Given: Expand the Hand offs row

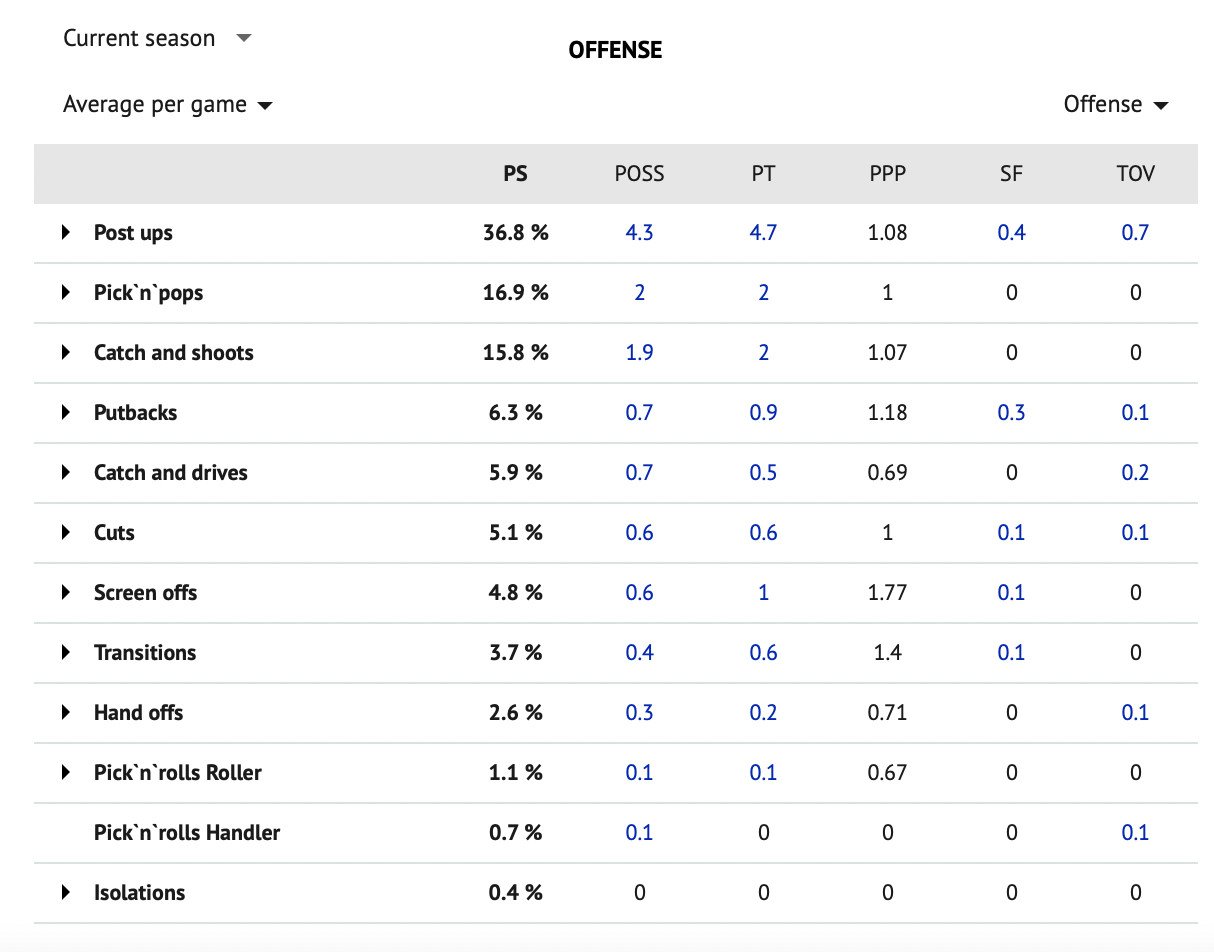Looking at the screenshot, I should pyautogui.click(x=66, y=713).
